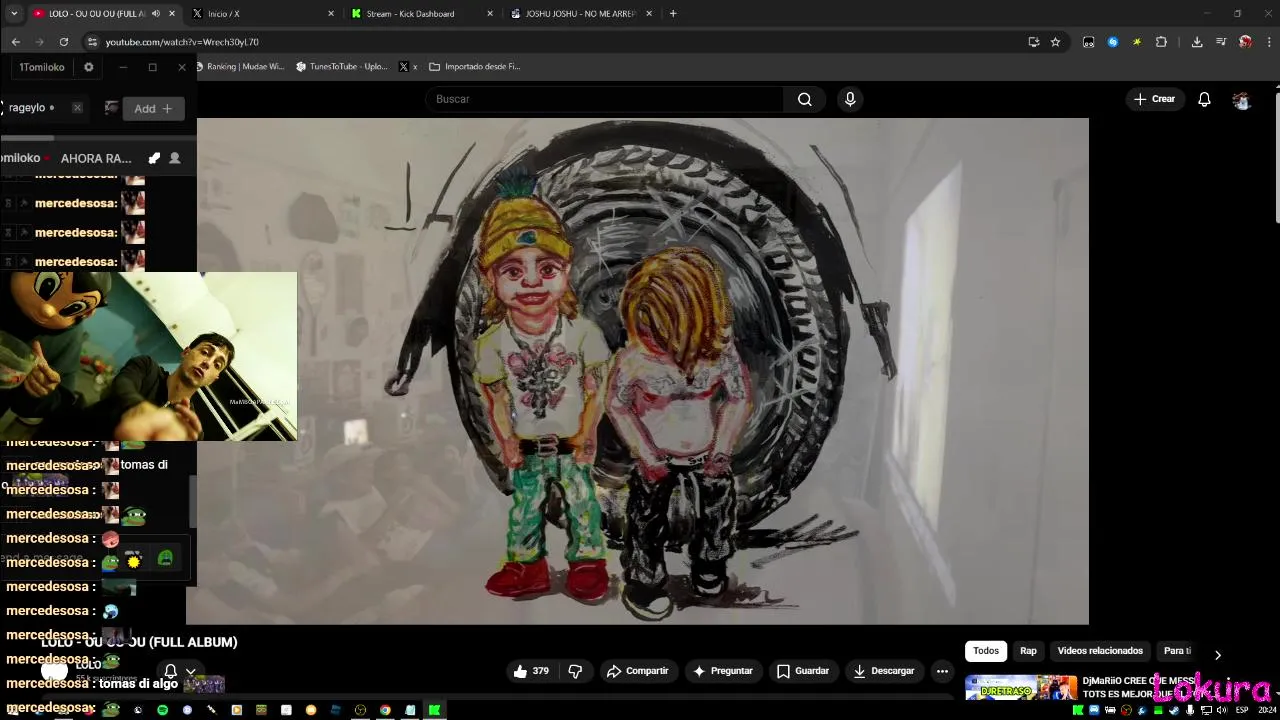Open the volume icon in system tray
The image size is (1280, 720).
[x=1223, y=710]
